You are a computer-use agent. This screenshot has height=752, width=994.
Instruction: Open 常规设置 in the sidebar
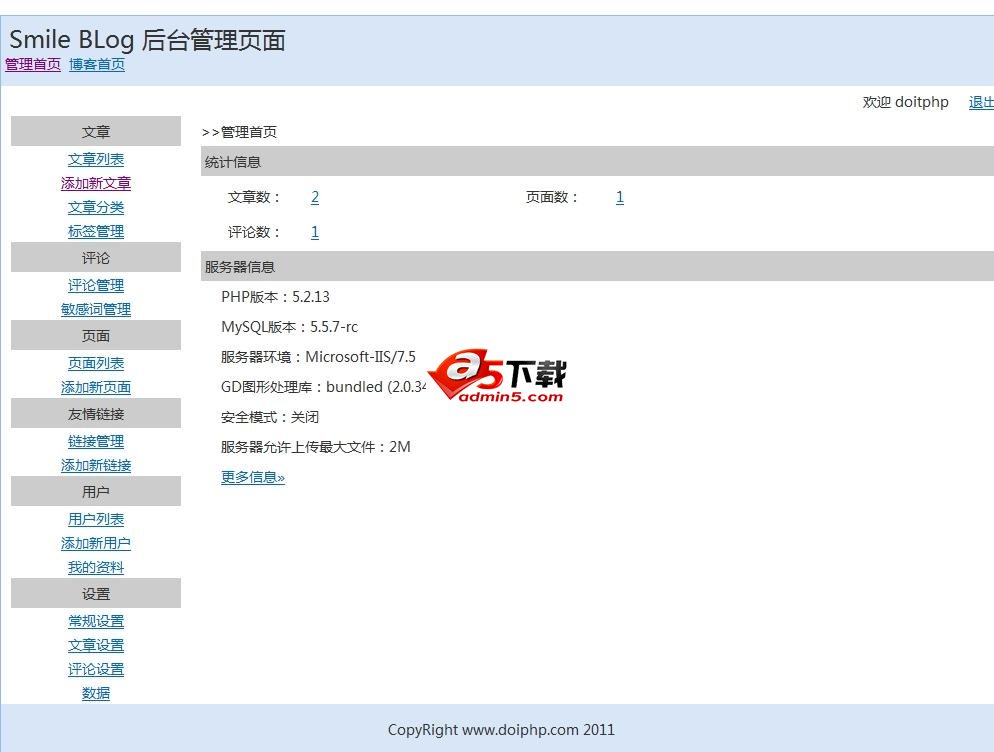[x=96, y=621]
